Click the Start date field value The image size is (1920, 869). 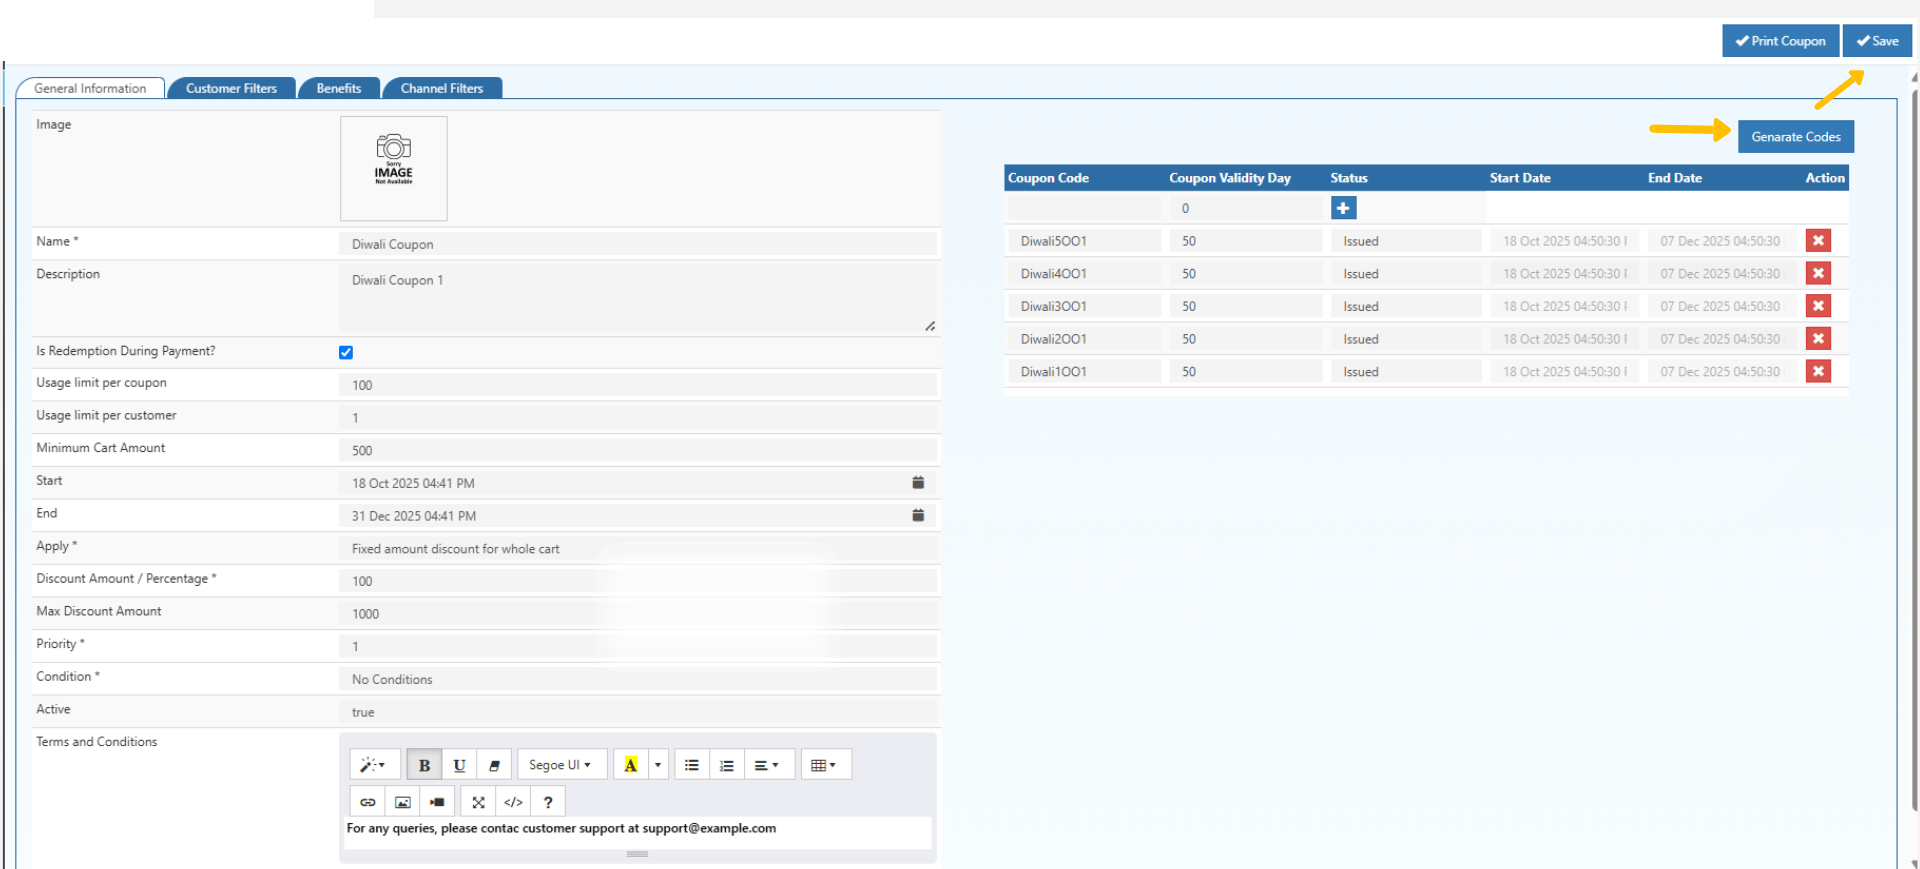[x=413, y=483]
